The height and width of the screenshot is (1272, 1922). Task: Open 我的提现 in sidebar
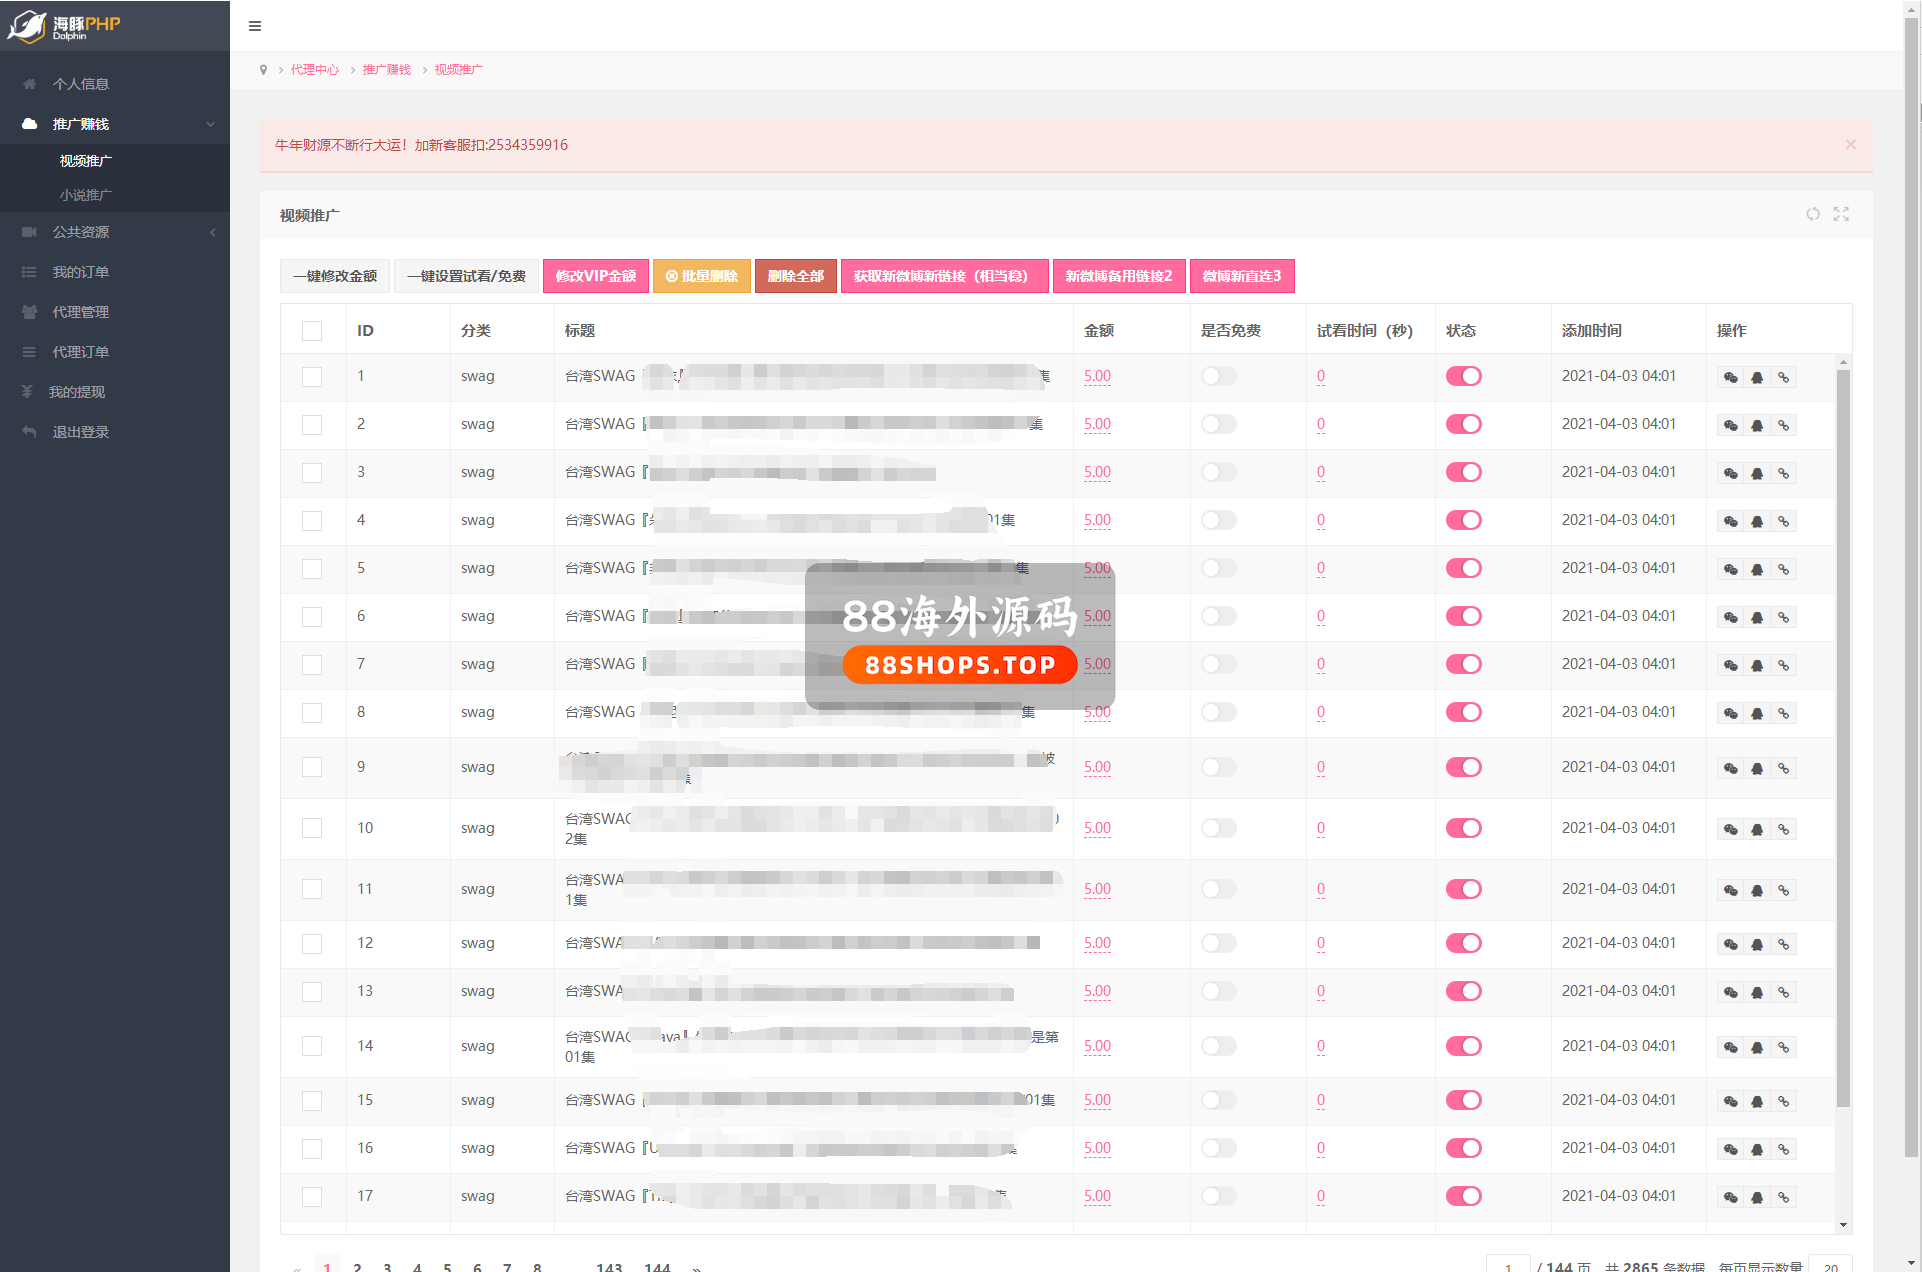[77, 392]
